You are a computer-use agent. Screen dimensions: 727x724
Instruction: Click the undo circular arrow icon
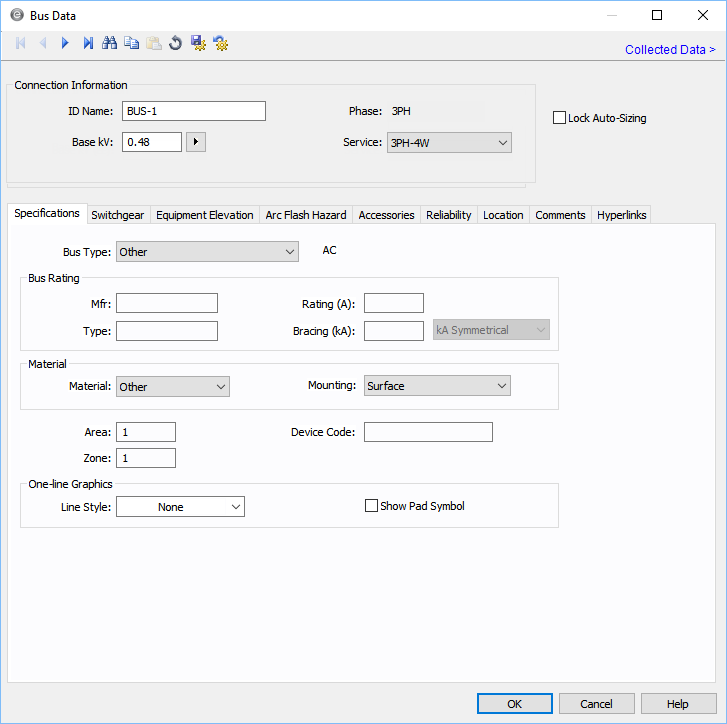click(x=176, y=43)
